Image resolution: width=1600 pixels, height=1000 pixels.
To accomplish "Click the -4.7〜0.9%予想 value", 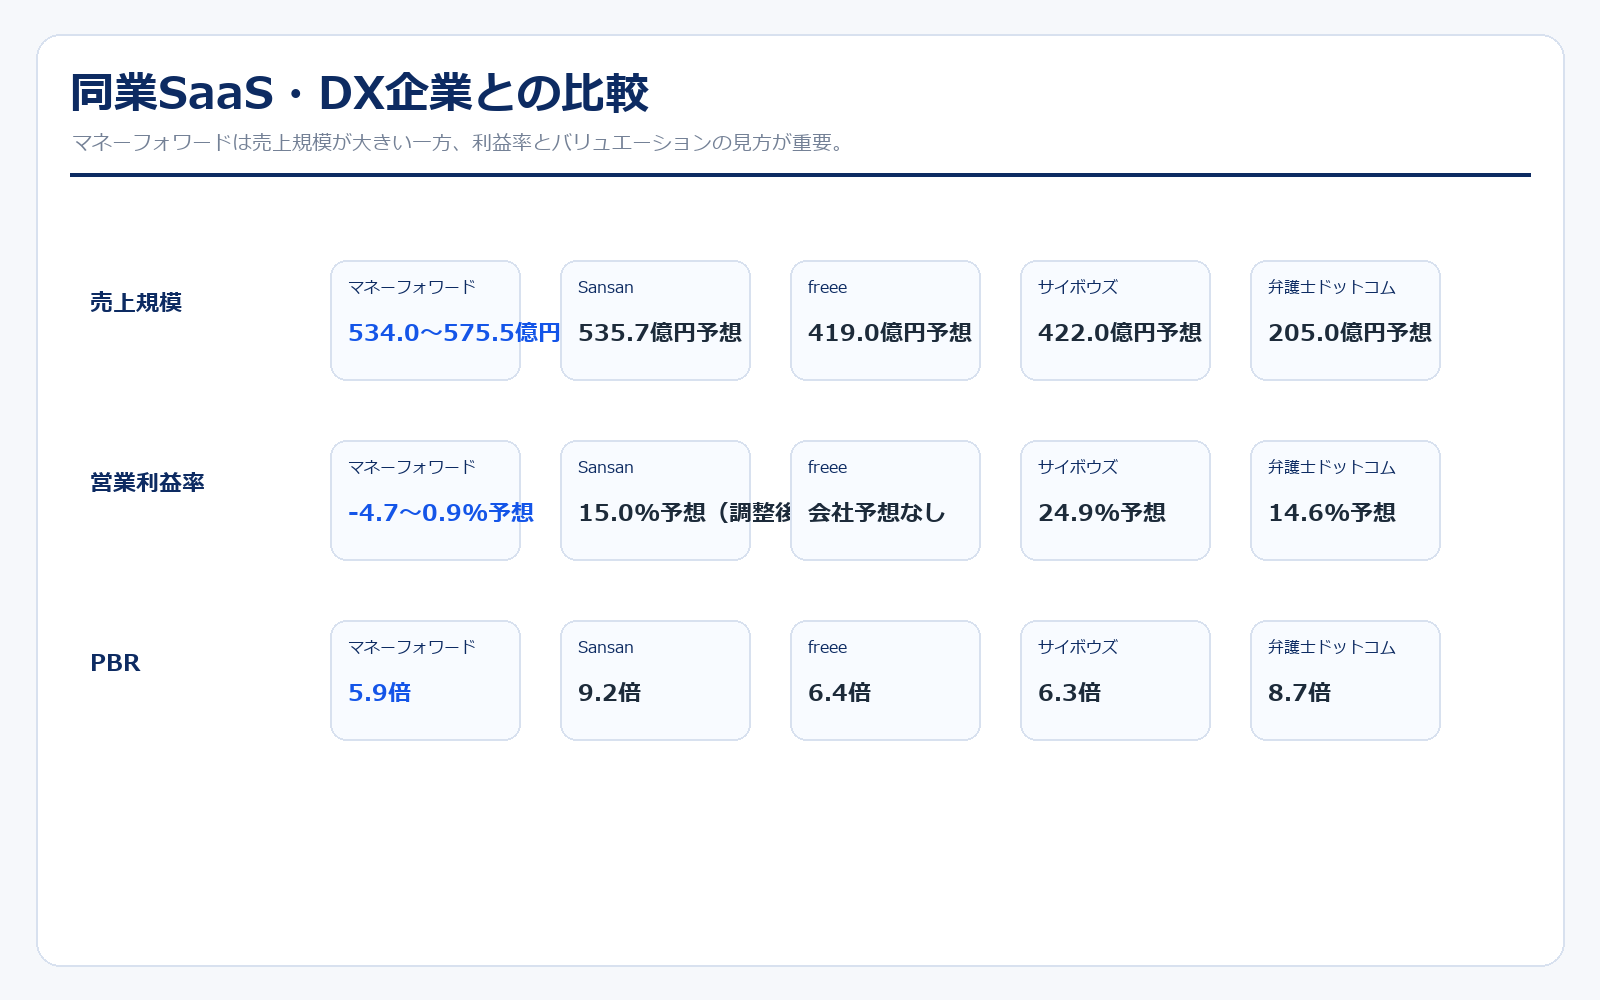I will (x=441, y=513).
